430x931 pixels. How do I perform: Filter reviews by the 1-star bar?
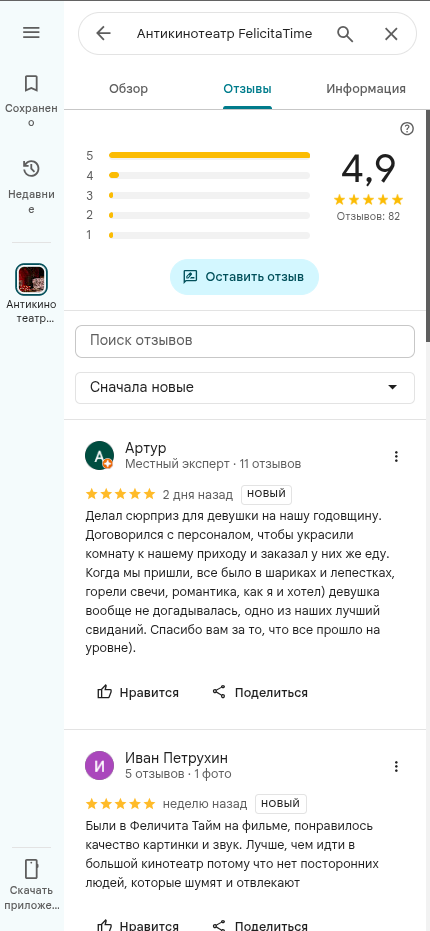point(209,235)
